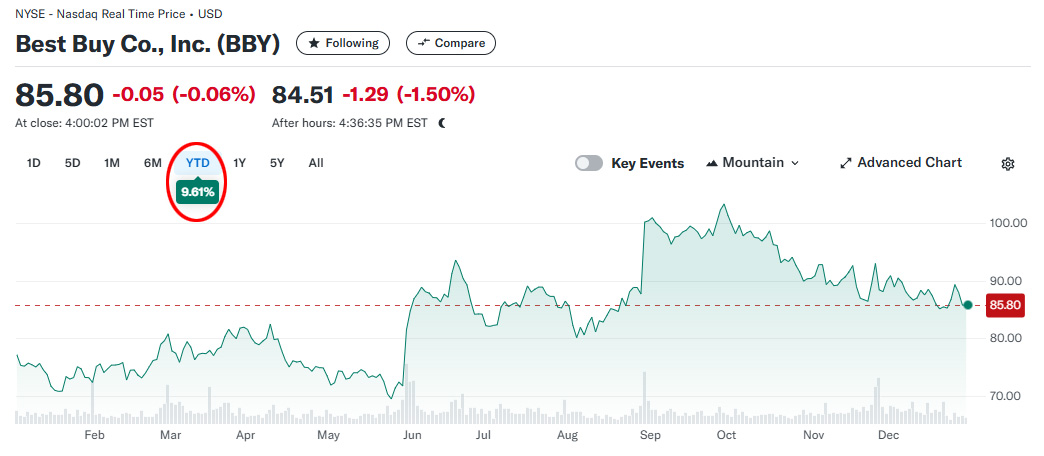Click the At close: 4:00:02 PM EST text
1044x456 pixels.
[85, 123]
